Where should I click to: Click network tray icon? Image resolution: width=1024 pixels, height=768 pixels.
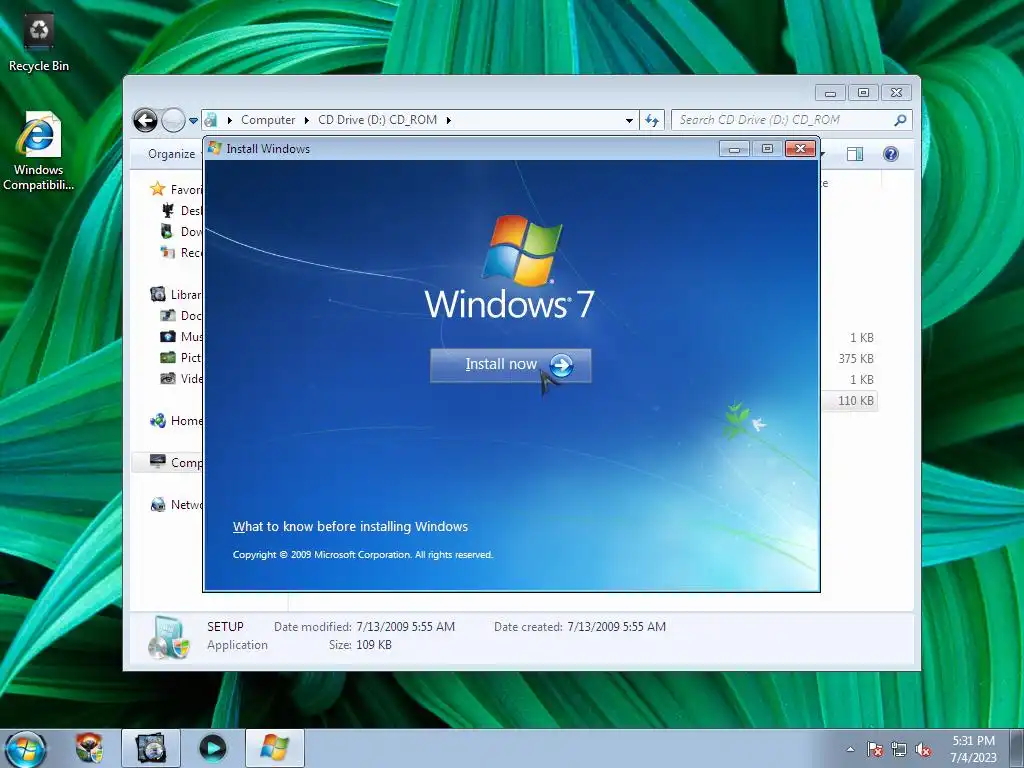click(x=899, y=749)
